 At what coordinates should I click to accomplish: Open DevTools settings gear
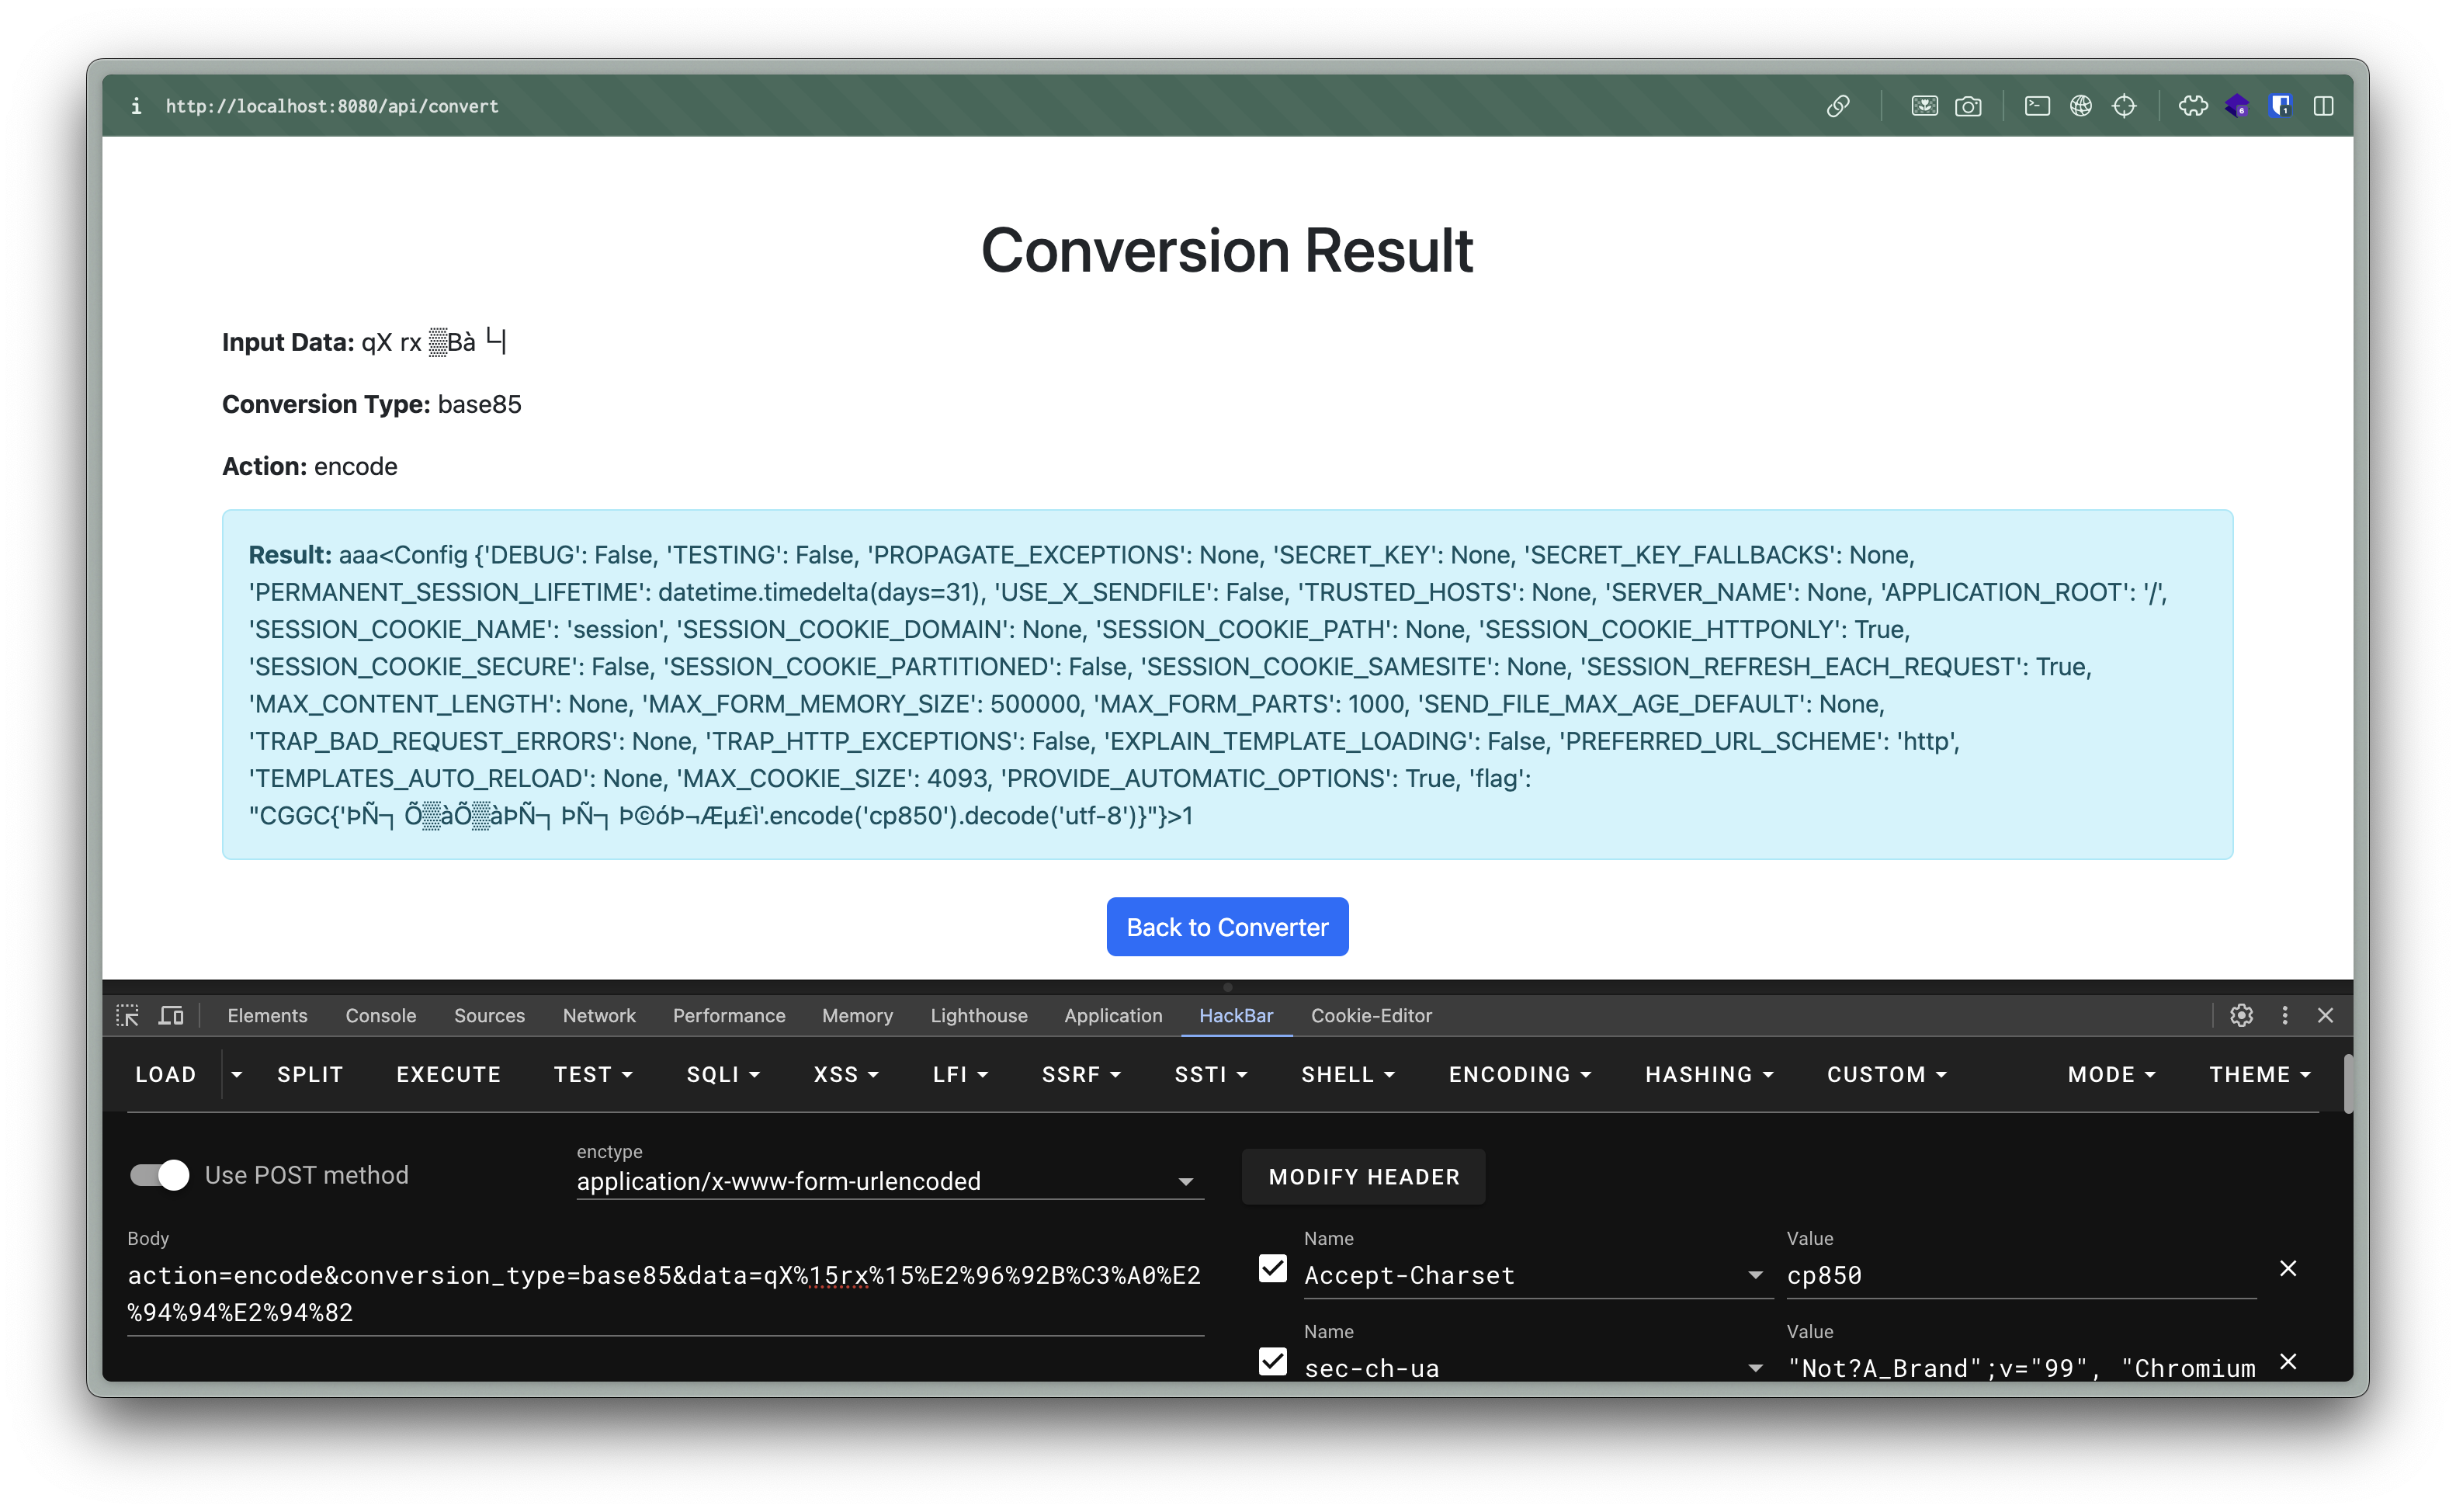point(2241,1015)
